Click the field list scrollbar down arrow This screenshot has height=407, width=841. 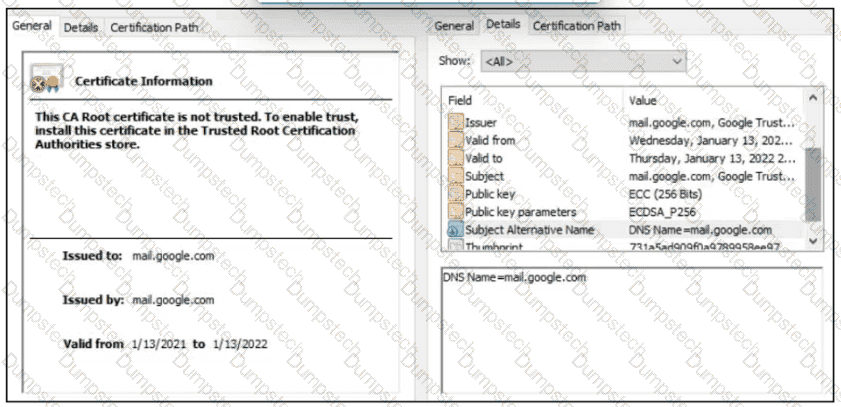pyautogui.click(x=812, y=240)
